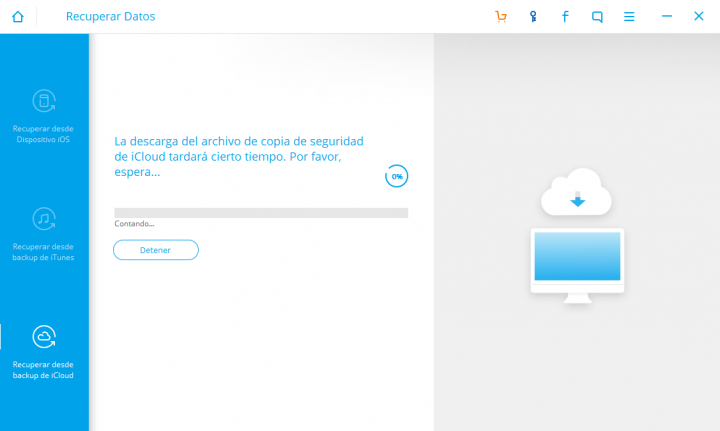Click the 'Recuperar Datos' title
The image size is (720, 431).
pyautogui.click(x=110, y=16)
